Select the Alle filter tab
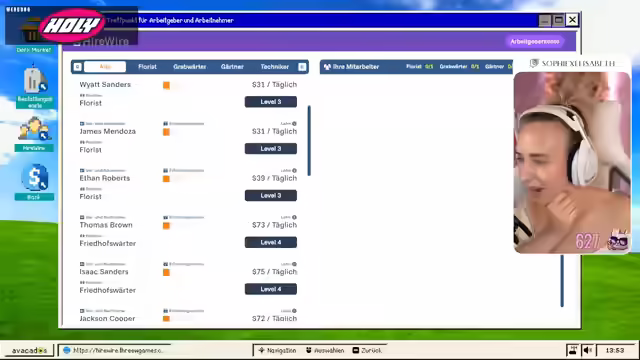 coord(105,67)
